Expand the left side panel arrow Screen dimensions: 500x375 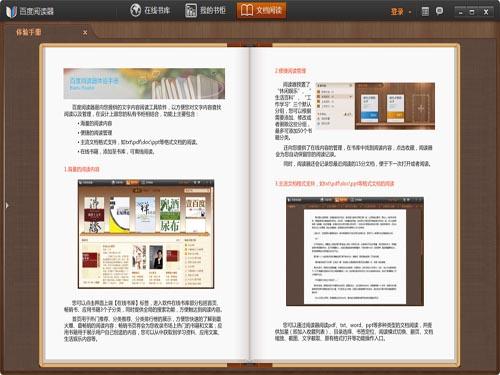click(7, 205)
